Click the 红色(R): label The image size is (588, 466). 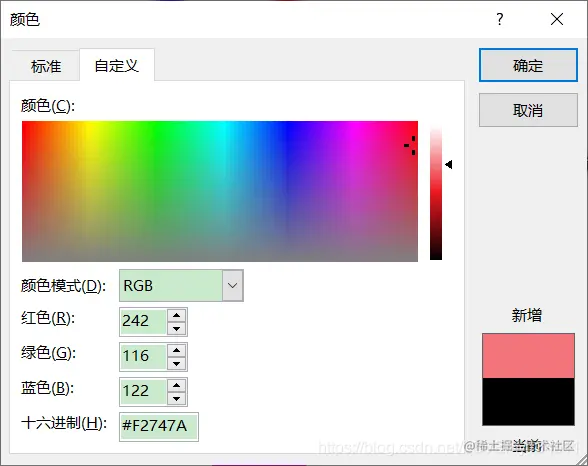click(x=48, y=318)
